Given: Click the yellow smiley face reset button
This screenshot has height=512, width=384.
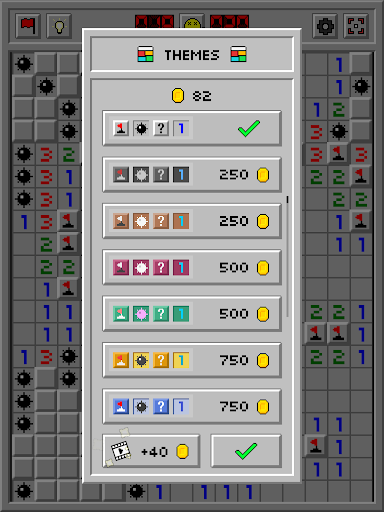Looking at the screenshot, I should tap(192, 21).
